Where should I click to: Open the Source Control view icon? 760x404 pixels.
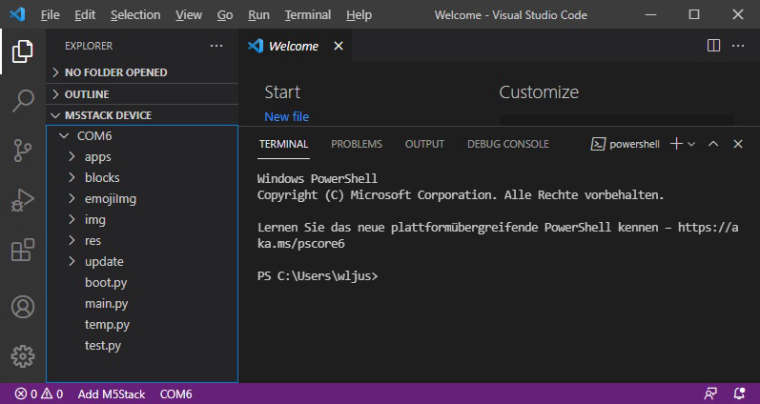(x=22, y=151)
